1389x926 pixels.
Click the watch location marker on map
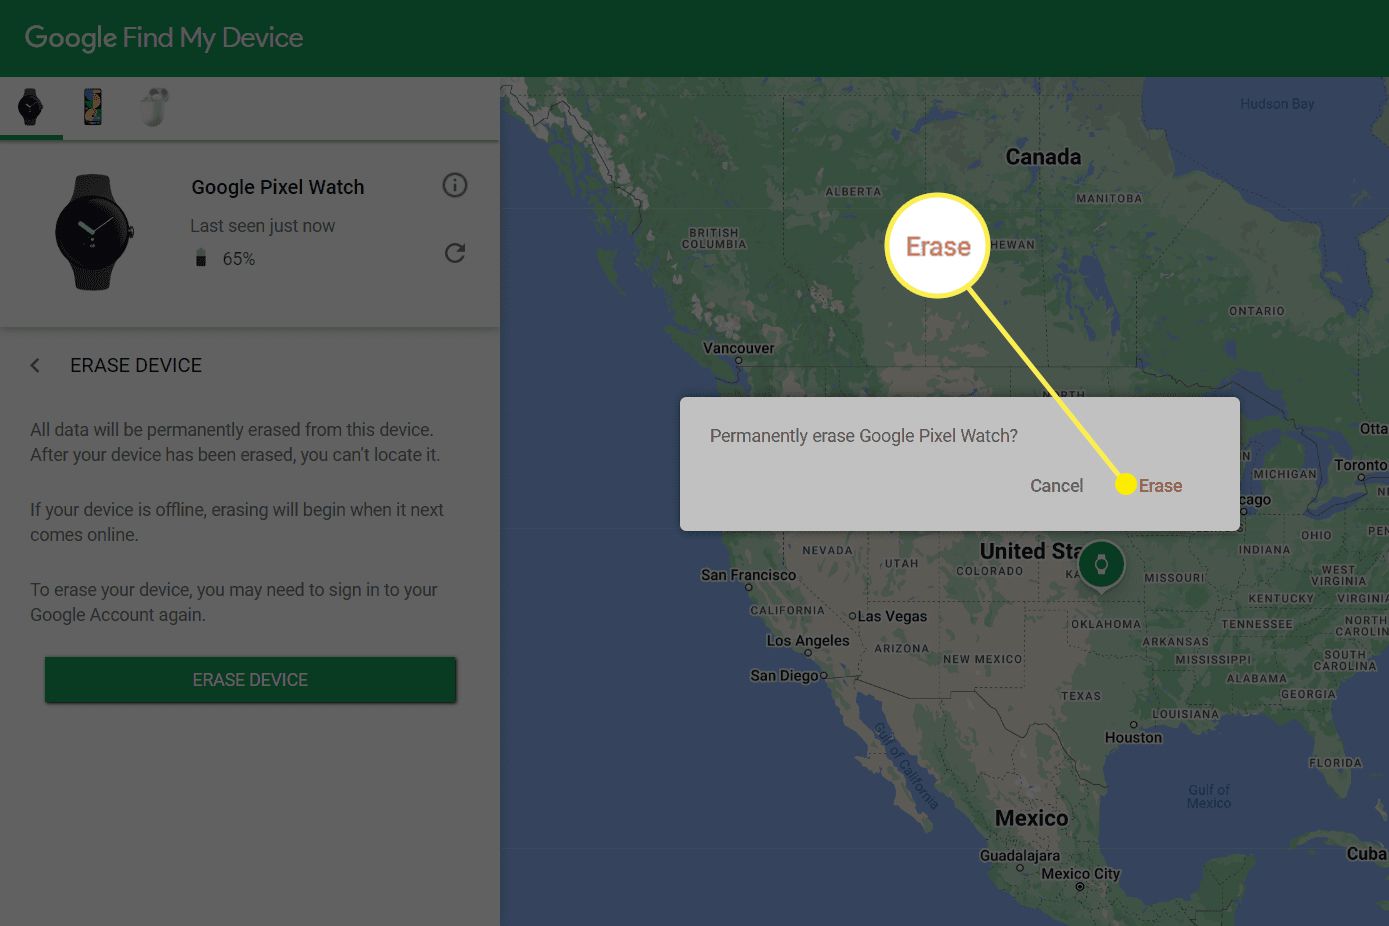coord(1101,566)
